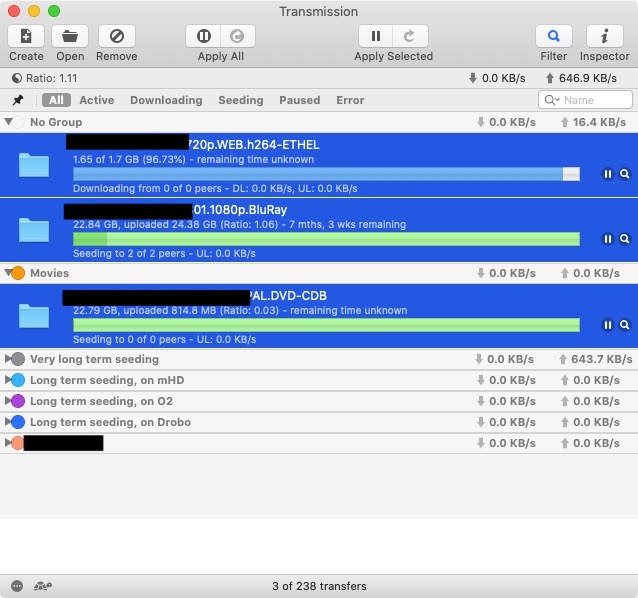
Task: Expand Long term seeding, on O2 group
Action: [7, 401]
